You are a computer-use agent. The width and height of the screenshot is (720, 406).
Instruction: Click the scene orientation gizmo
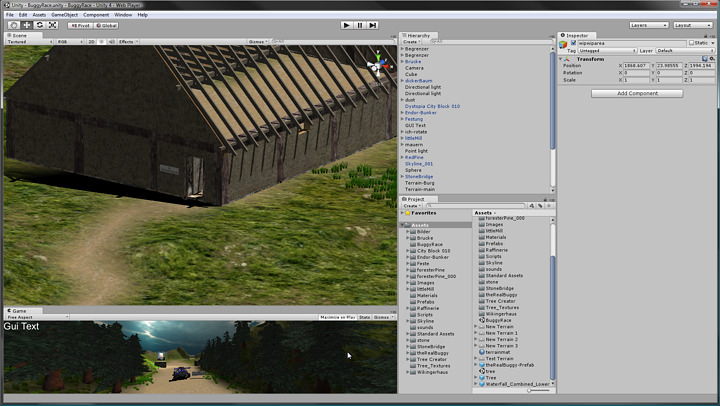point(378,65)
